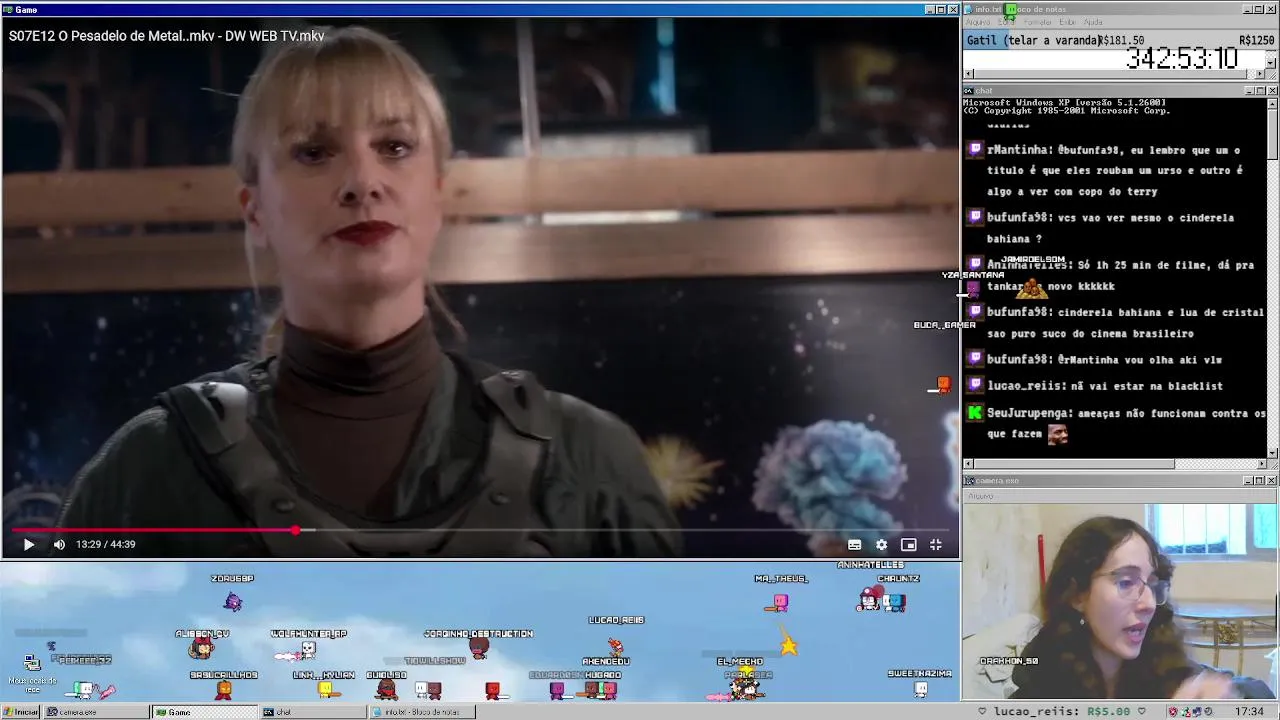Click the video title S07E12 O Pesadelo de Metal
1280x720 pixels.
click(167, 36)
